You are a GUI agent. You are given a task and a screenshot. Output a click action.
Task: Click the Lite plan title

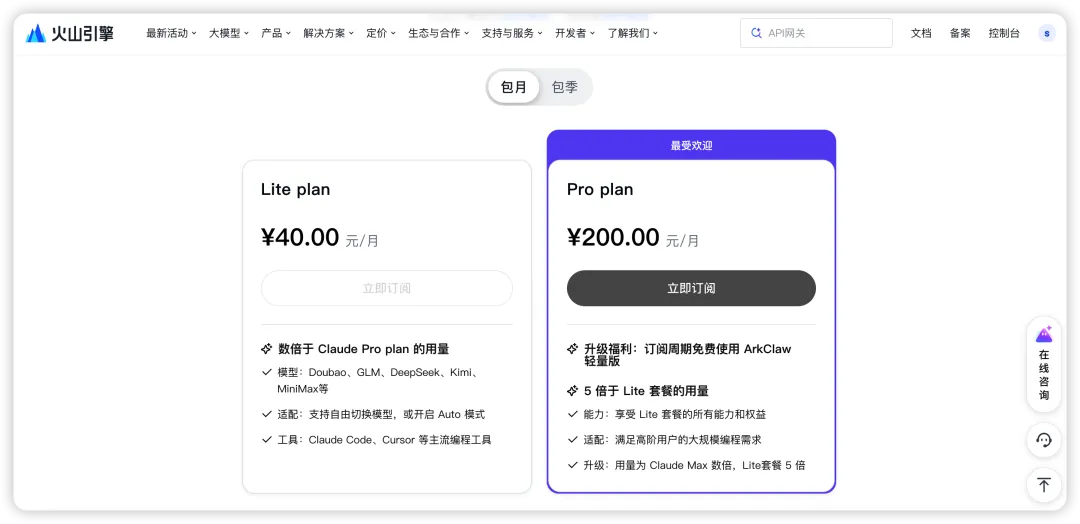(295, 189)
